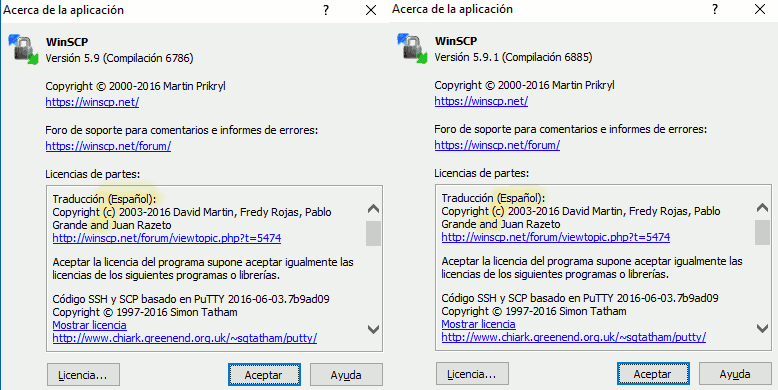Click the scrollbar thumb in left license box

pyautogui.click(x=373, y=234)
